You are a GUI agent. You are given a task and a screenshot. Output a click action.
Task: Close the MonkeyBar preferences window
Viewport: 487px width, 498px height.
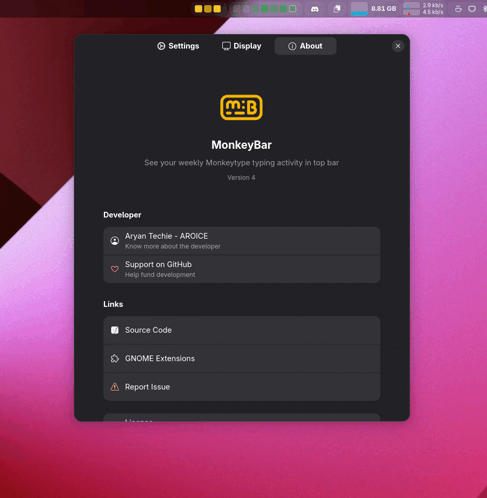point(398,46)
